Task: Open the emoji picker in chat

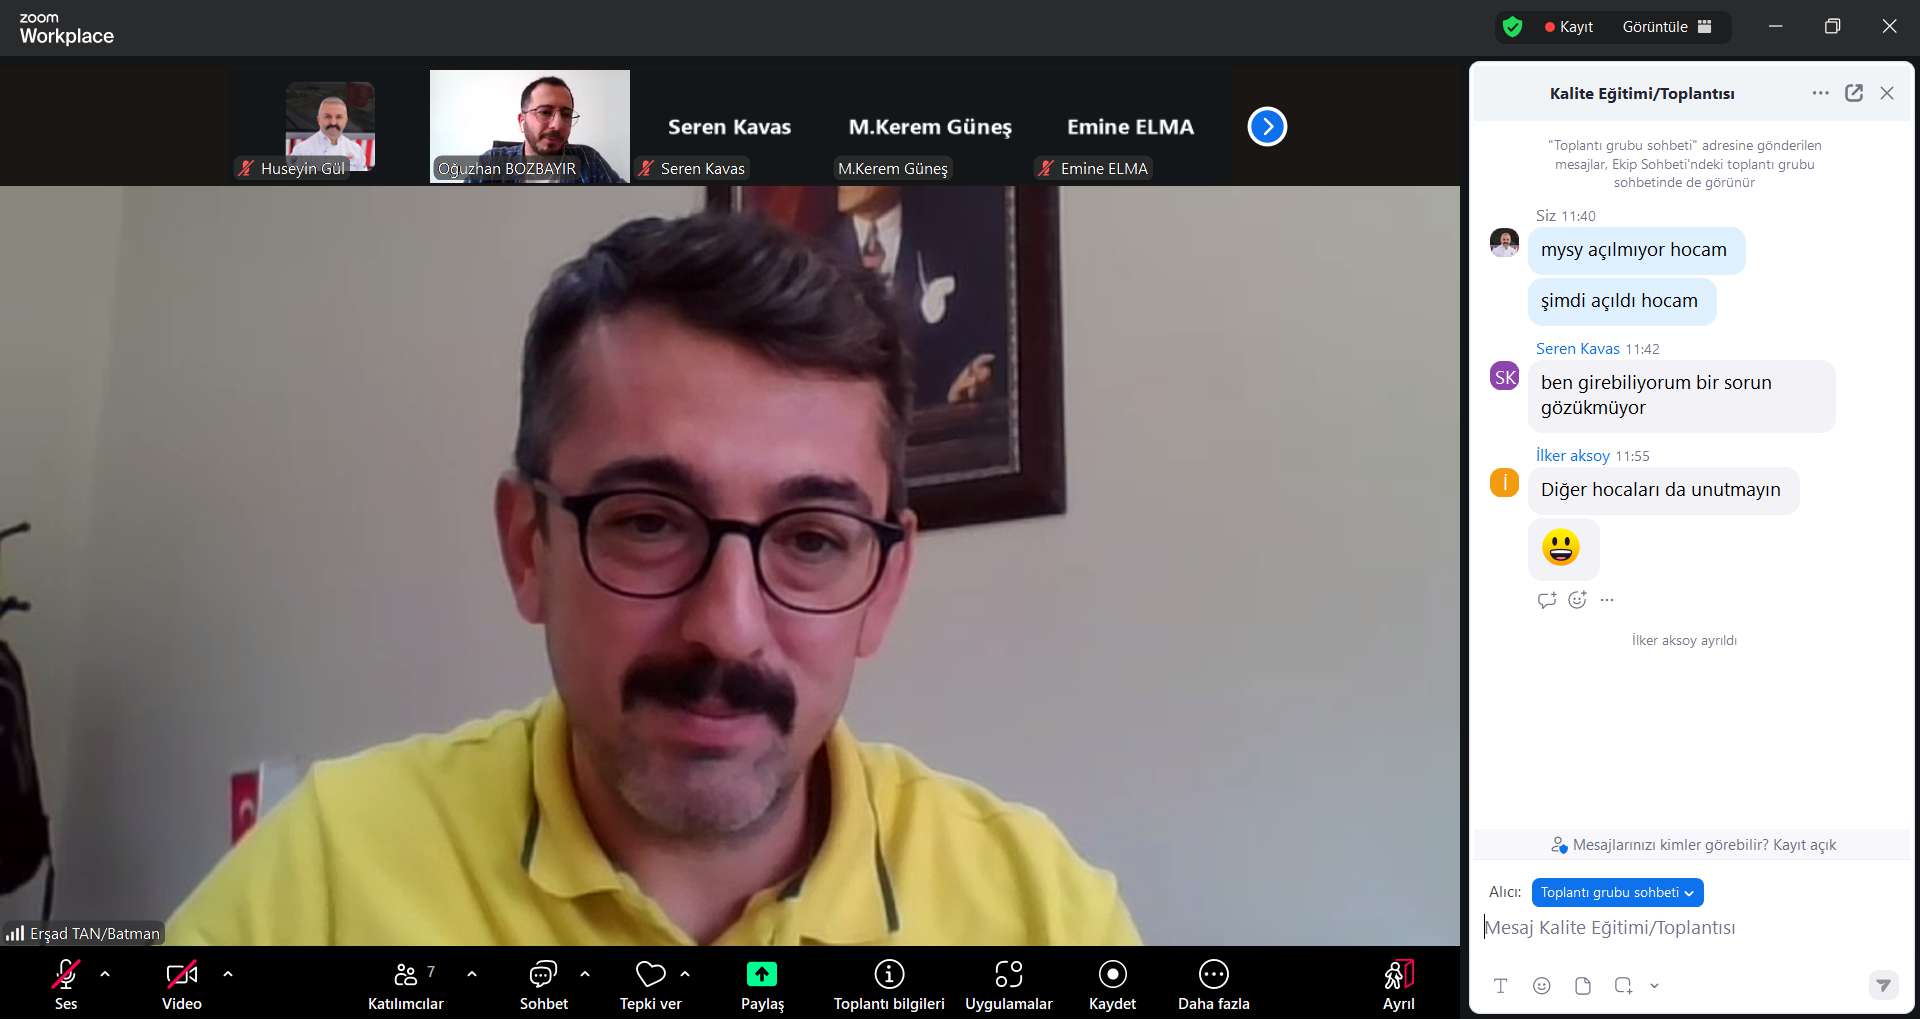Action: 1541,986
